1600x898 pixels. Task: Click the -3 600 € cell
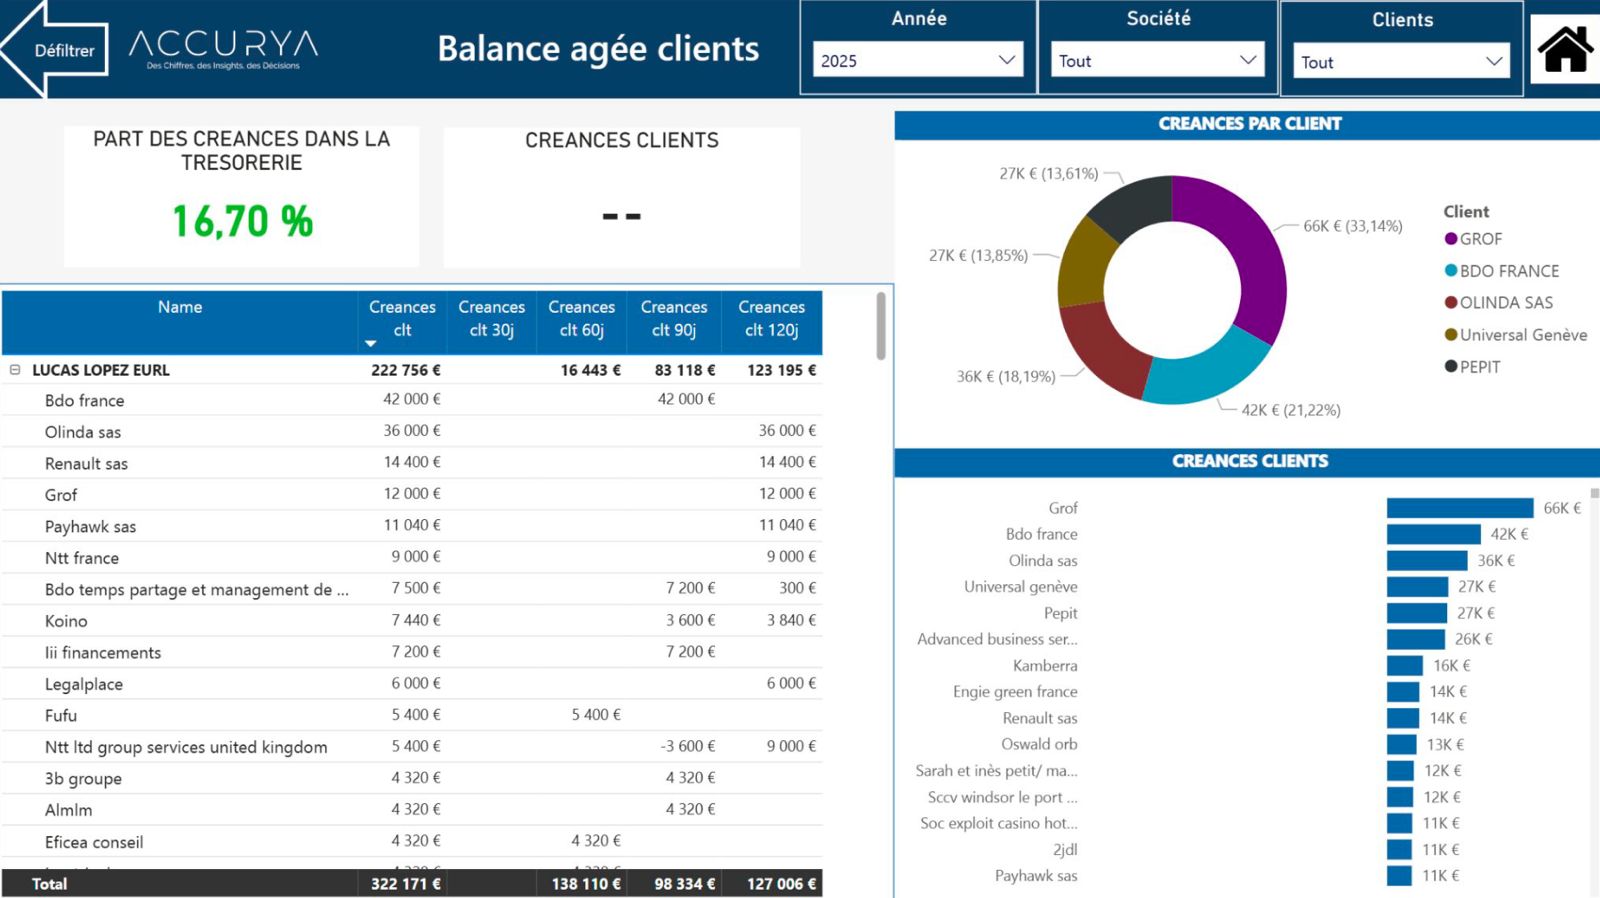click(x=688, y=746)
